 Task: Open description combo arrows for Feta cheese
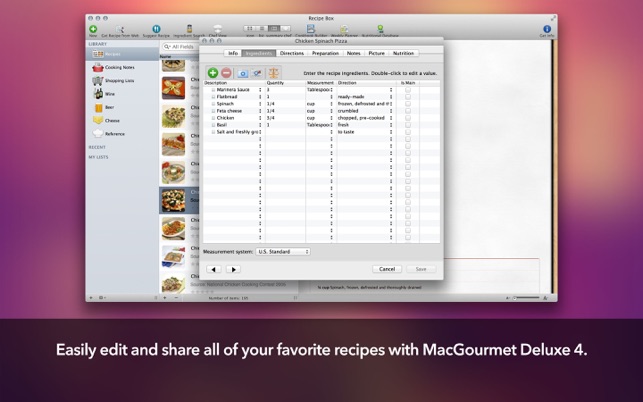(260, 111)
